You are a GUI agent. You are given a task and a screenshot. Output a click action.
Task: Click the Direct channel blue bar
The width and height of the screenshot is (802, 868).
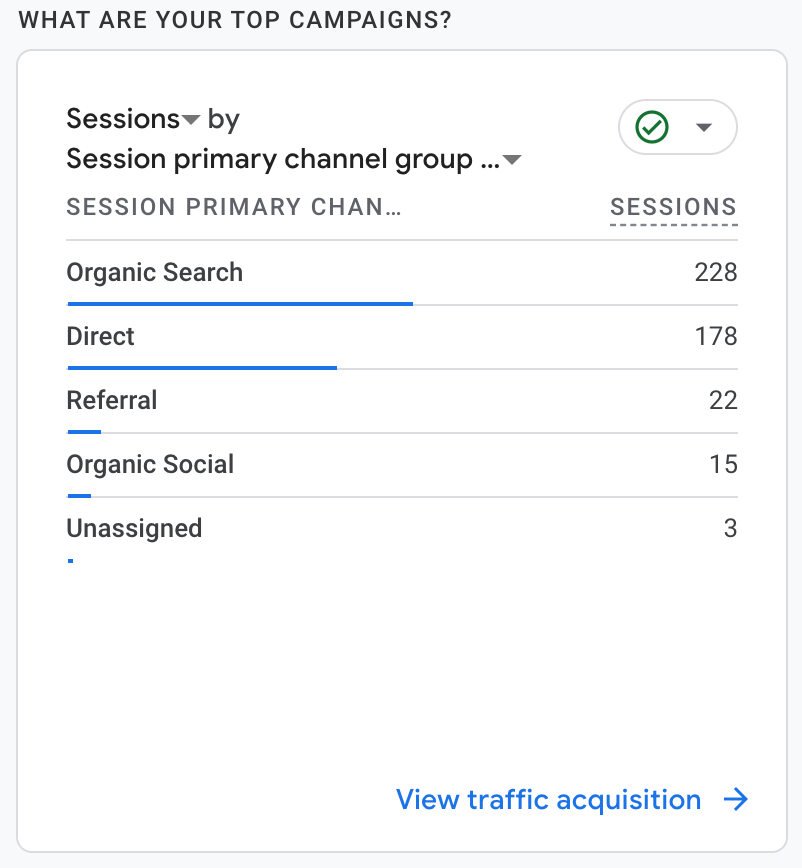point(202,367)
